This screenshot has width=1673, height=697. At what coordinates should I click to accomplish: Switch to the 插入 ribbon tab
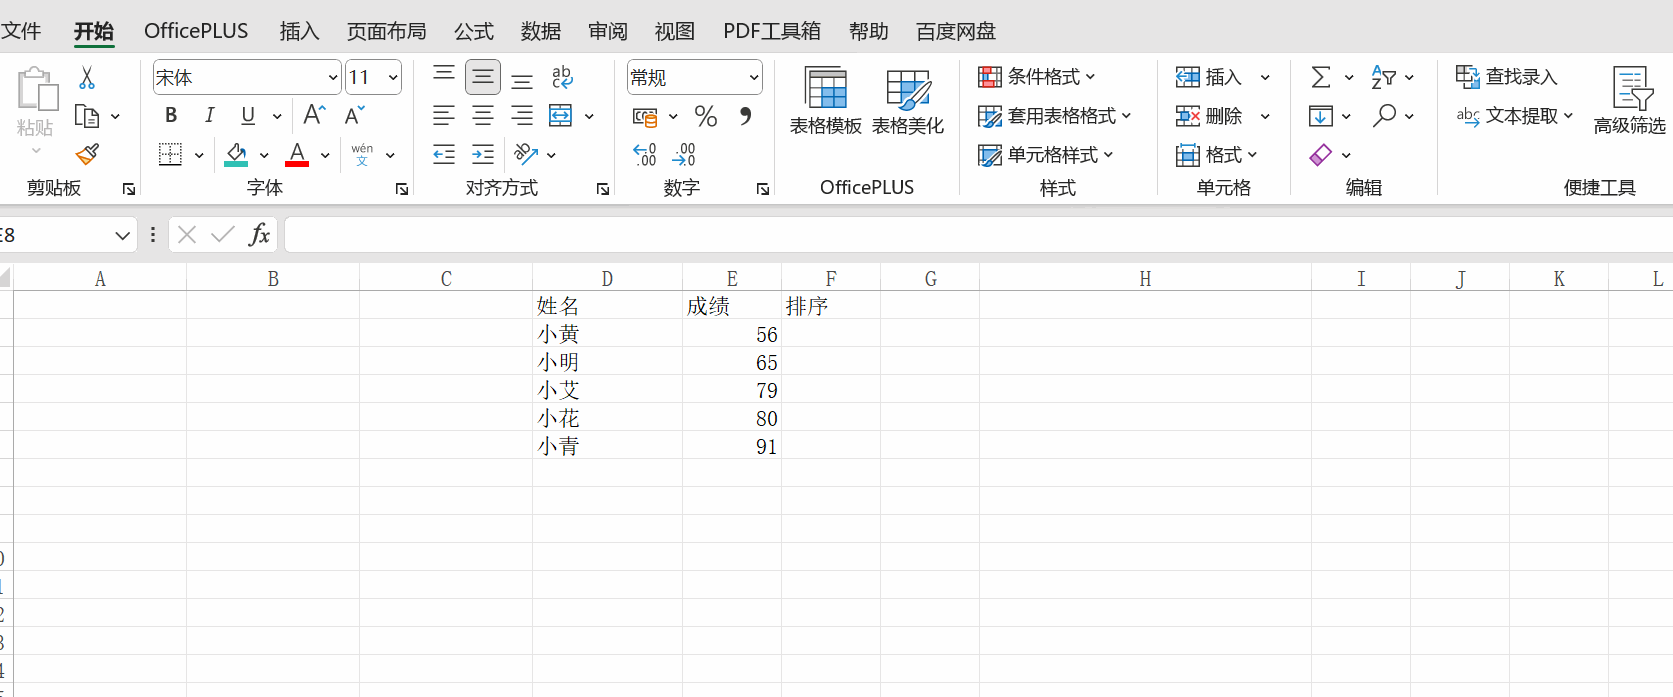click(299, 31)
